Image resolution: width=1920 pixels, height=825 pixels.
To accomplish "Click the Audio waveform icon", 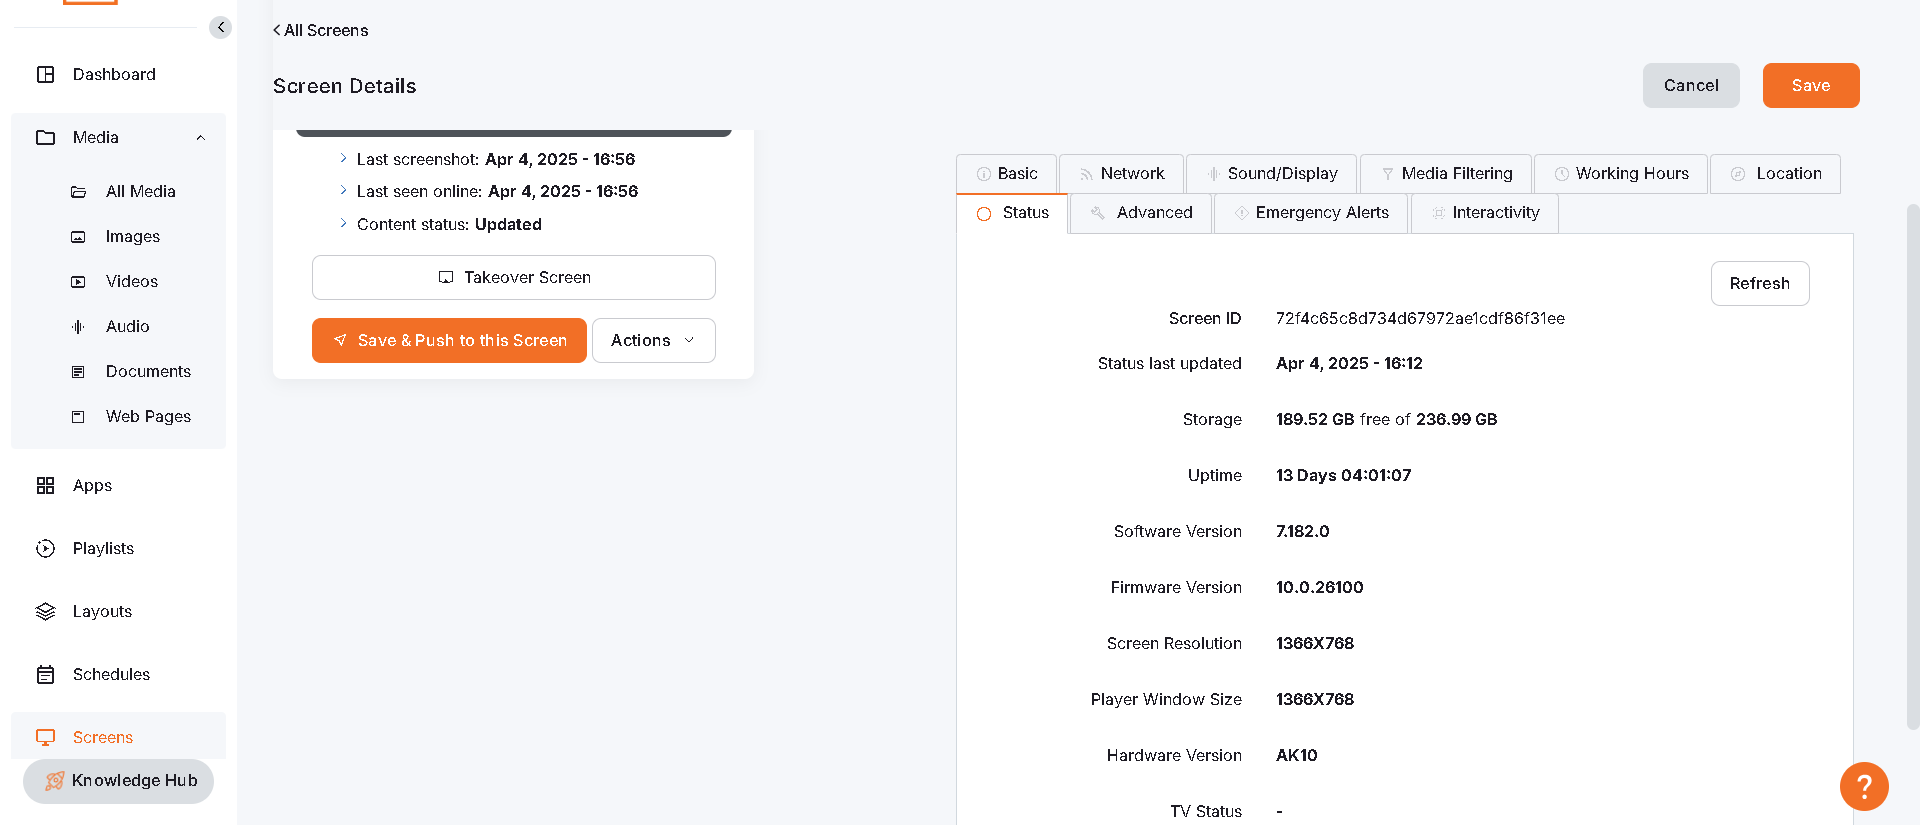I will coord(78,327).
